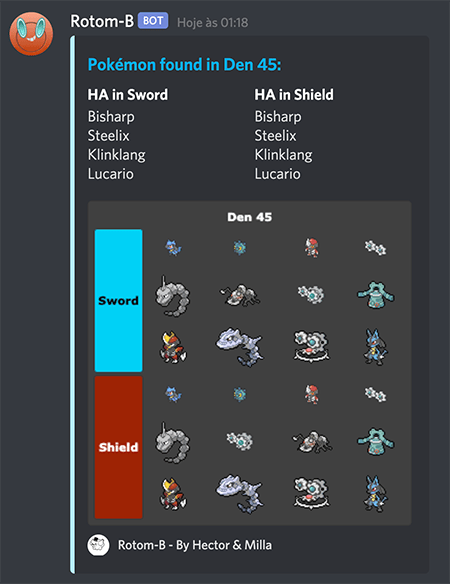Click the message timestamp Hoje às 01:18

212,23
